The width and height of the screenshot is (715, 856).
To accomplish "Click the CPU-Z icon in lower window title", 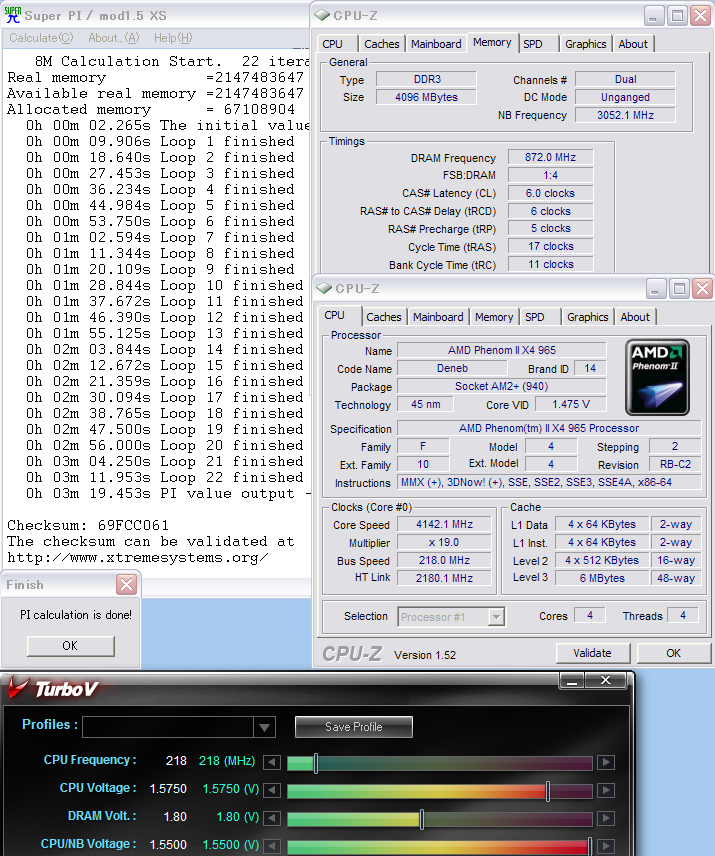I will pos(324,288).
